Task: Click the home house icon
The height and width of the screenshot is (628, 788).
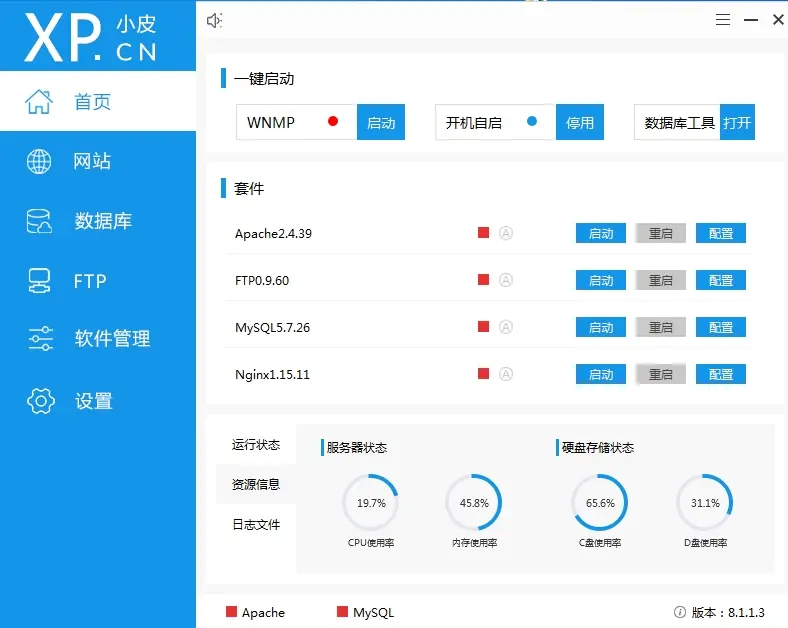Action: pos(39,101)
